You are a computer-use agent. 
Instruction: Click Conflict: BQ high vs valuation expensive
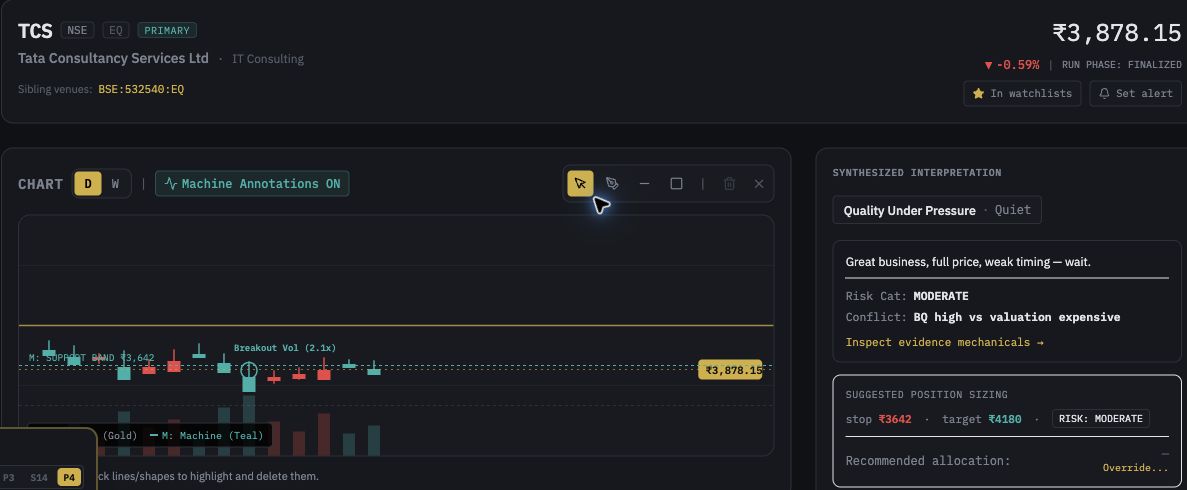tap(983, 317)
